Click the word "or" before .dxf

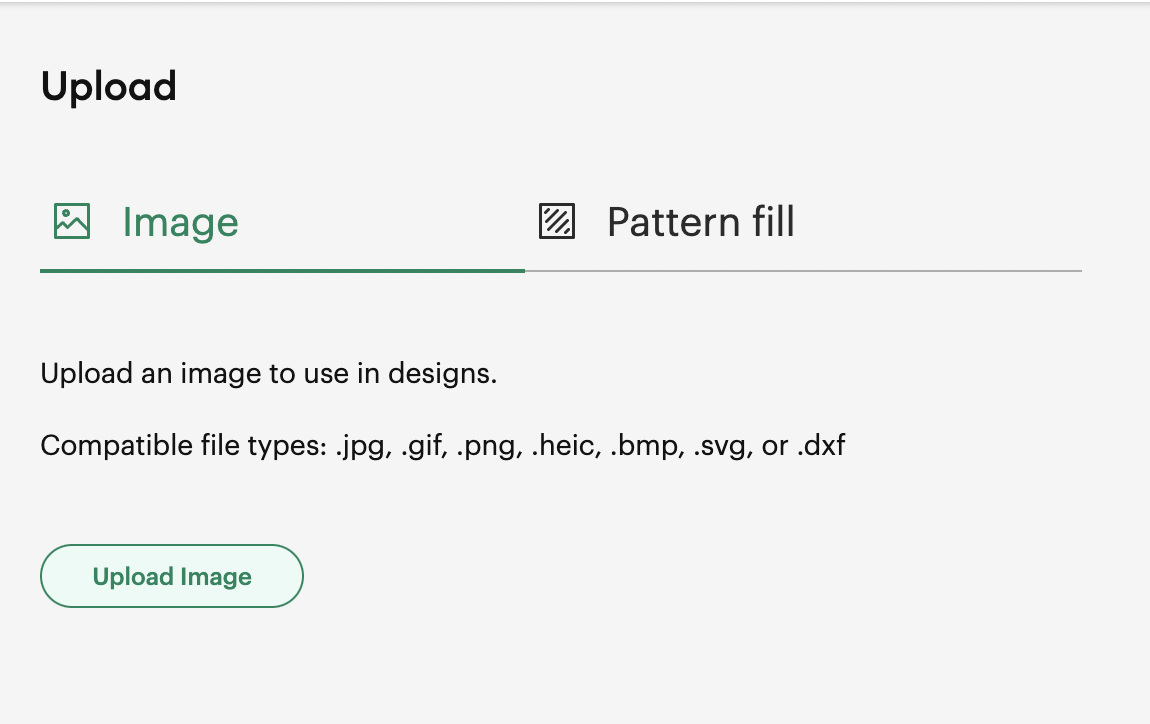(x=775, y=445)
